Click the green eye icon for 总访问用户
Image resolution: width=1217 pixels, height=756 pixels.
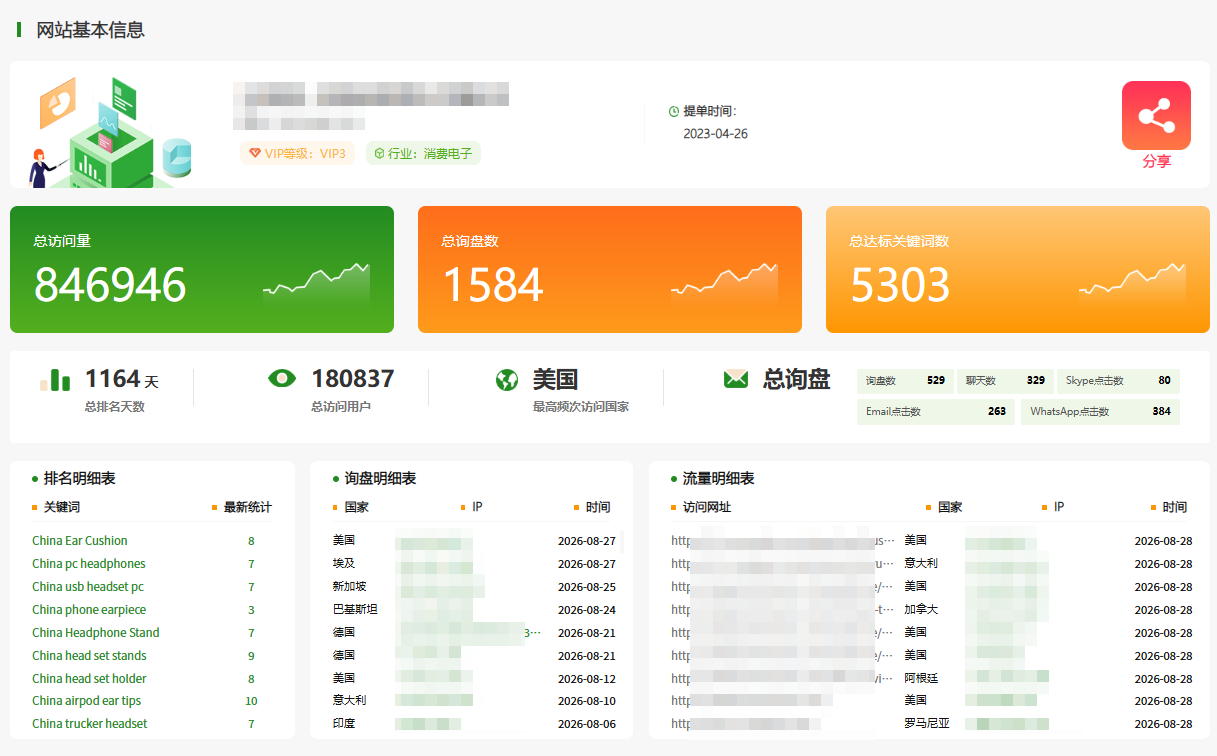point(283,378)
